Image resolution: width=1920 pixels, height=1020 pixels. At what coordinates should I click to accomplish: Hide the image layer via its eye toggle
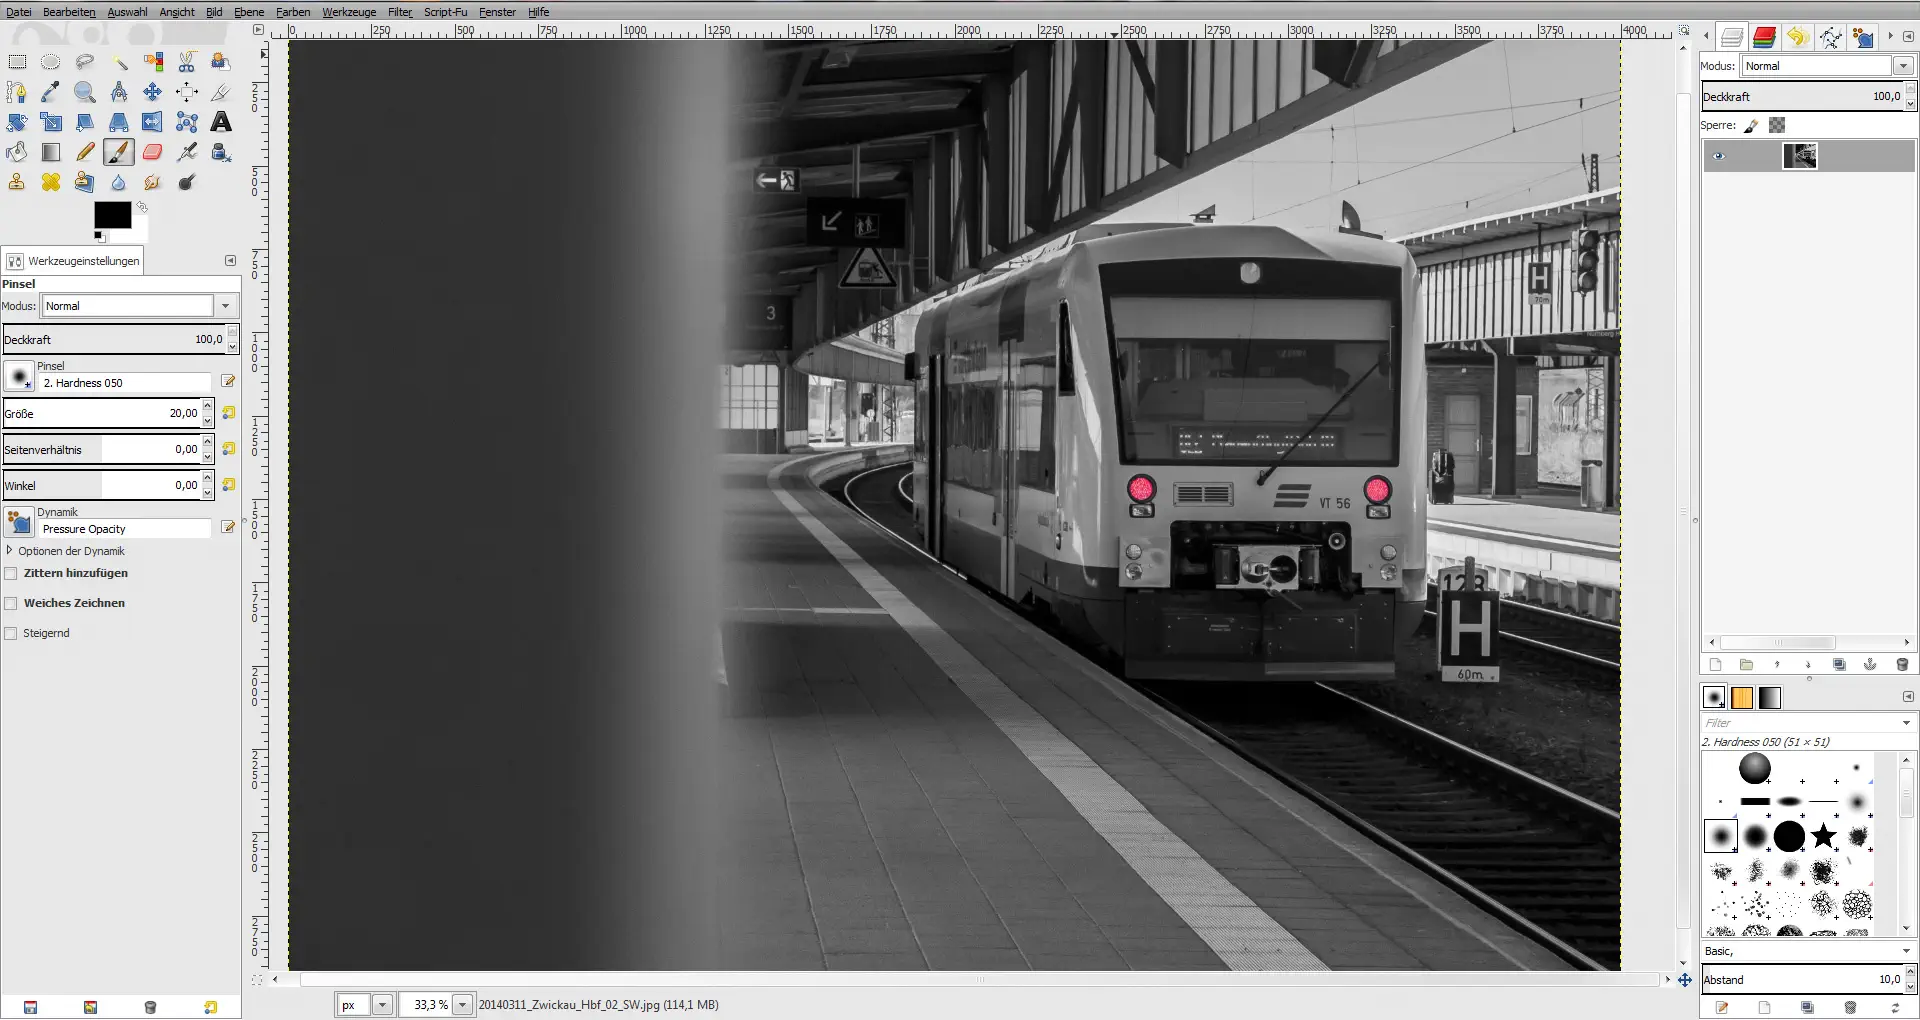pyautogui.click(x=1720, y=156)
